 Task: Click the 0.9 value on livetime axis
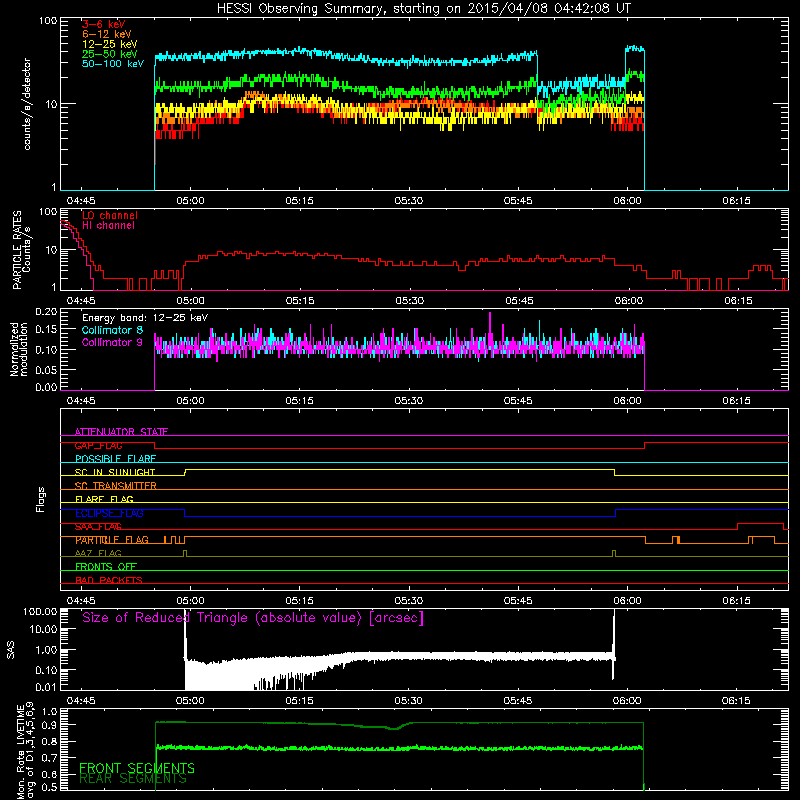click(x=50, y=725)
